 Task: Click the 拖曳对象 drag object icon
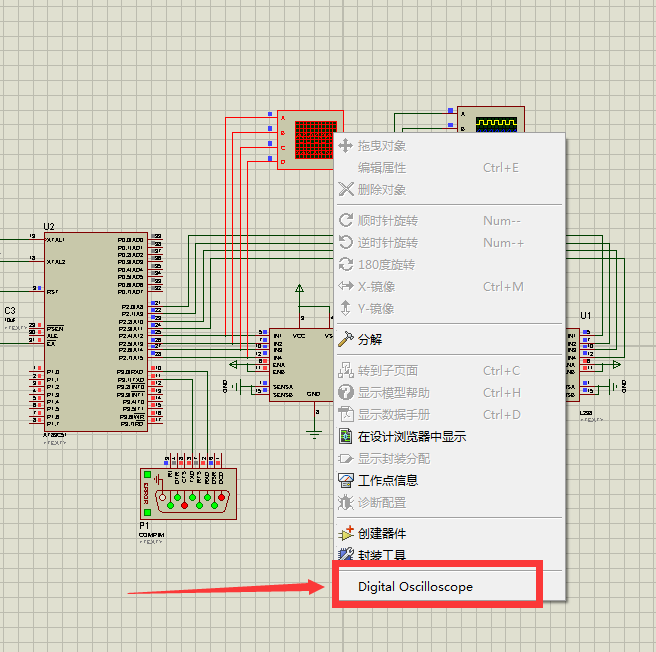tap(347, 146)
